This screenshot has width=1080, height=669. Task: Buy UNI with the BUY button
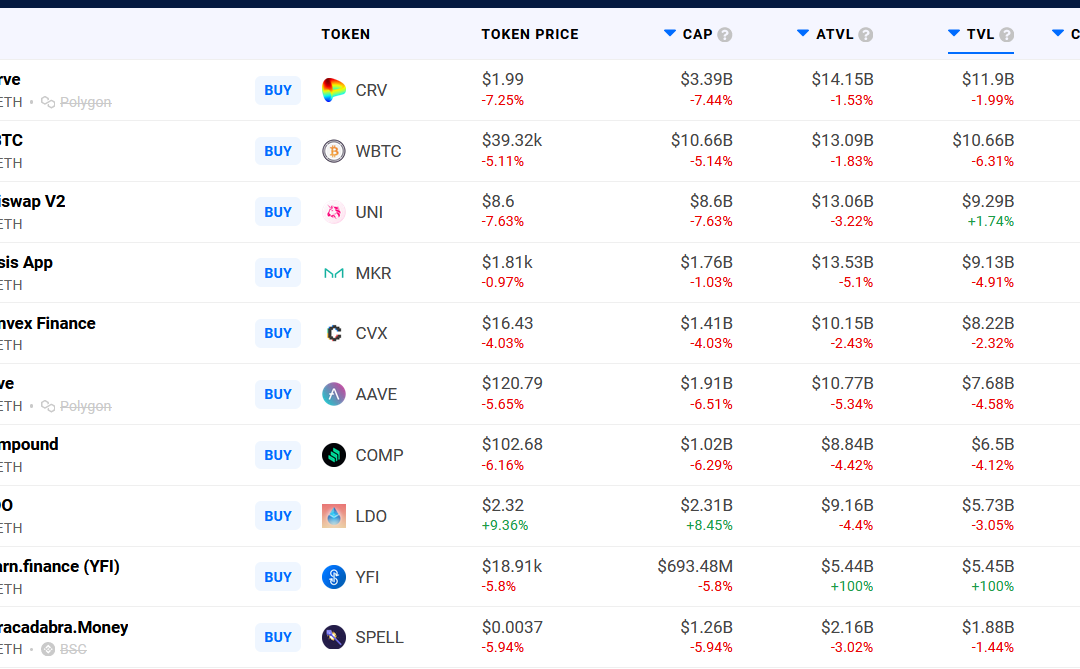(x=278, y=212)
